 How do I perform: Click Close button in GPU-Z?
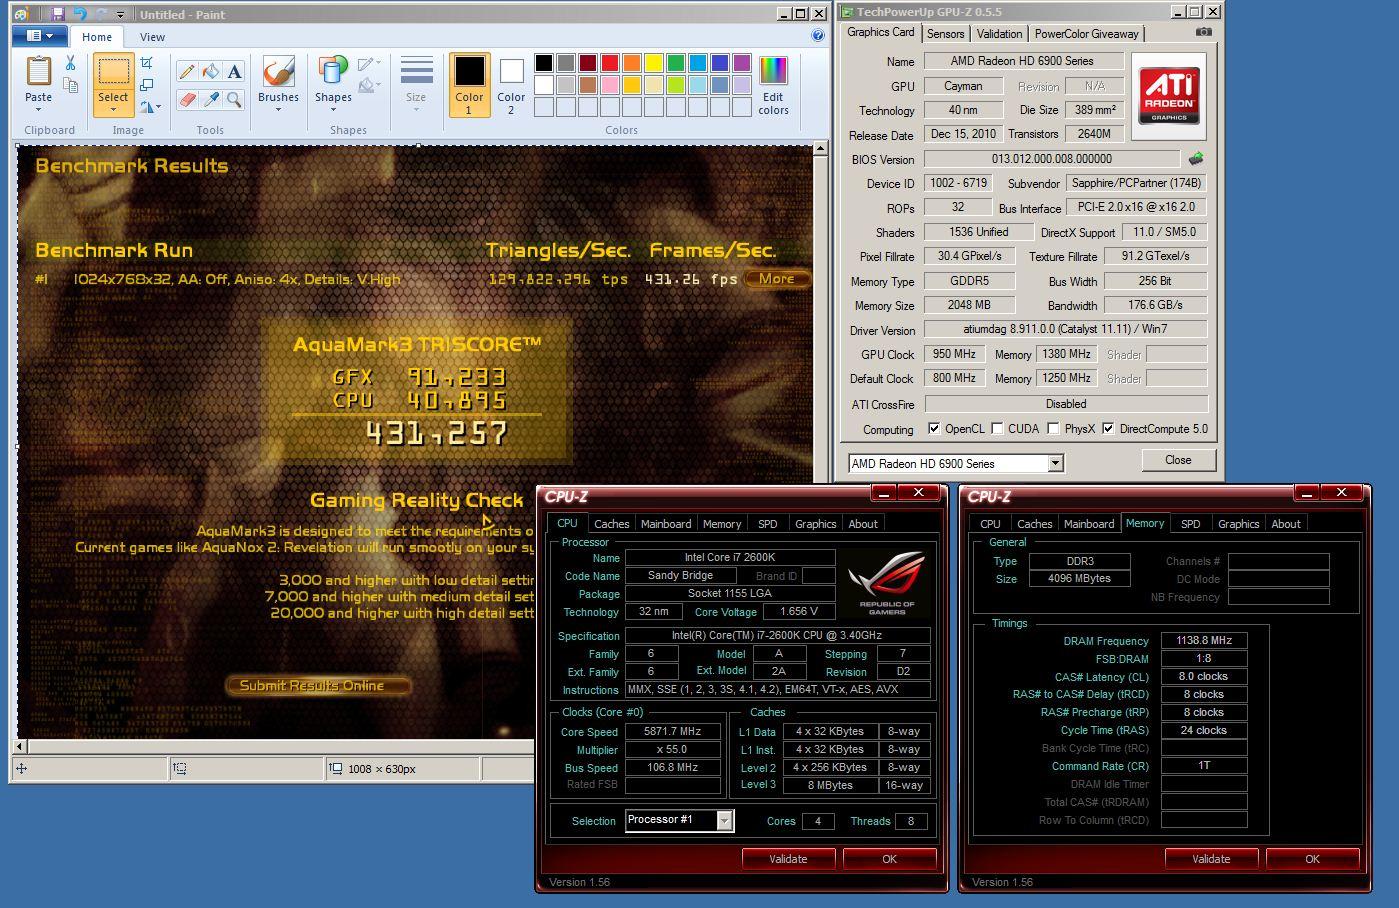pyautogui.click(x=1178, y=460)
